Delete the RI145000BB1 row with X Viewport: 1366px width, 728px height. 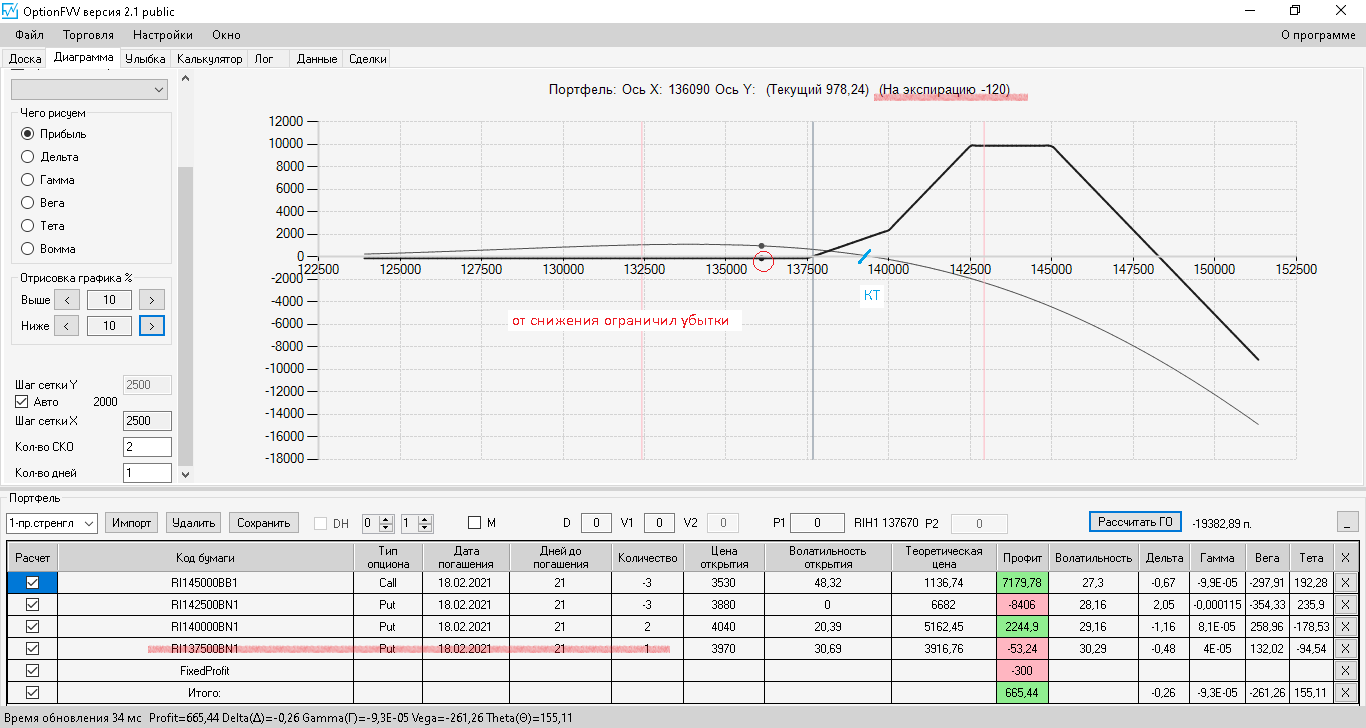coord(1345,582)
